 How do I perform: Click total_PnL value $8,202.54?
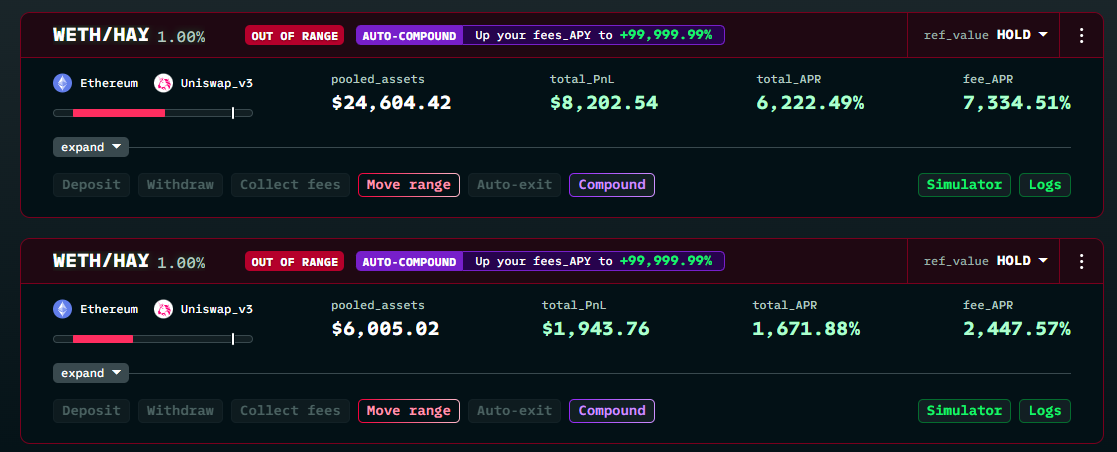[604, 103]
